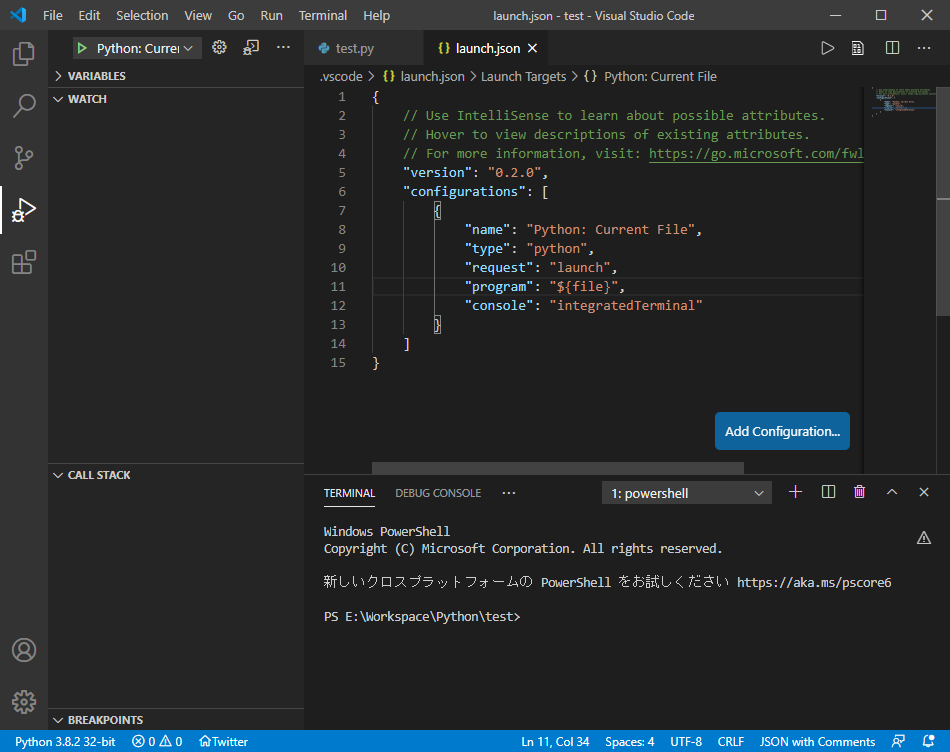Split the terminal pane
The width and height of the screenshot is (950, 752).
pyautogui.click(x=828, y=492)
